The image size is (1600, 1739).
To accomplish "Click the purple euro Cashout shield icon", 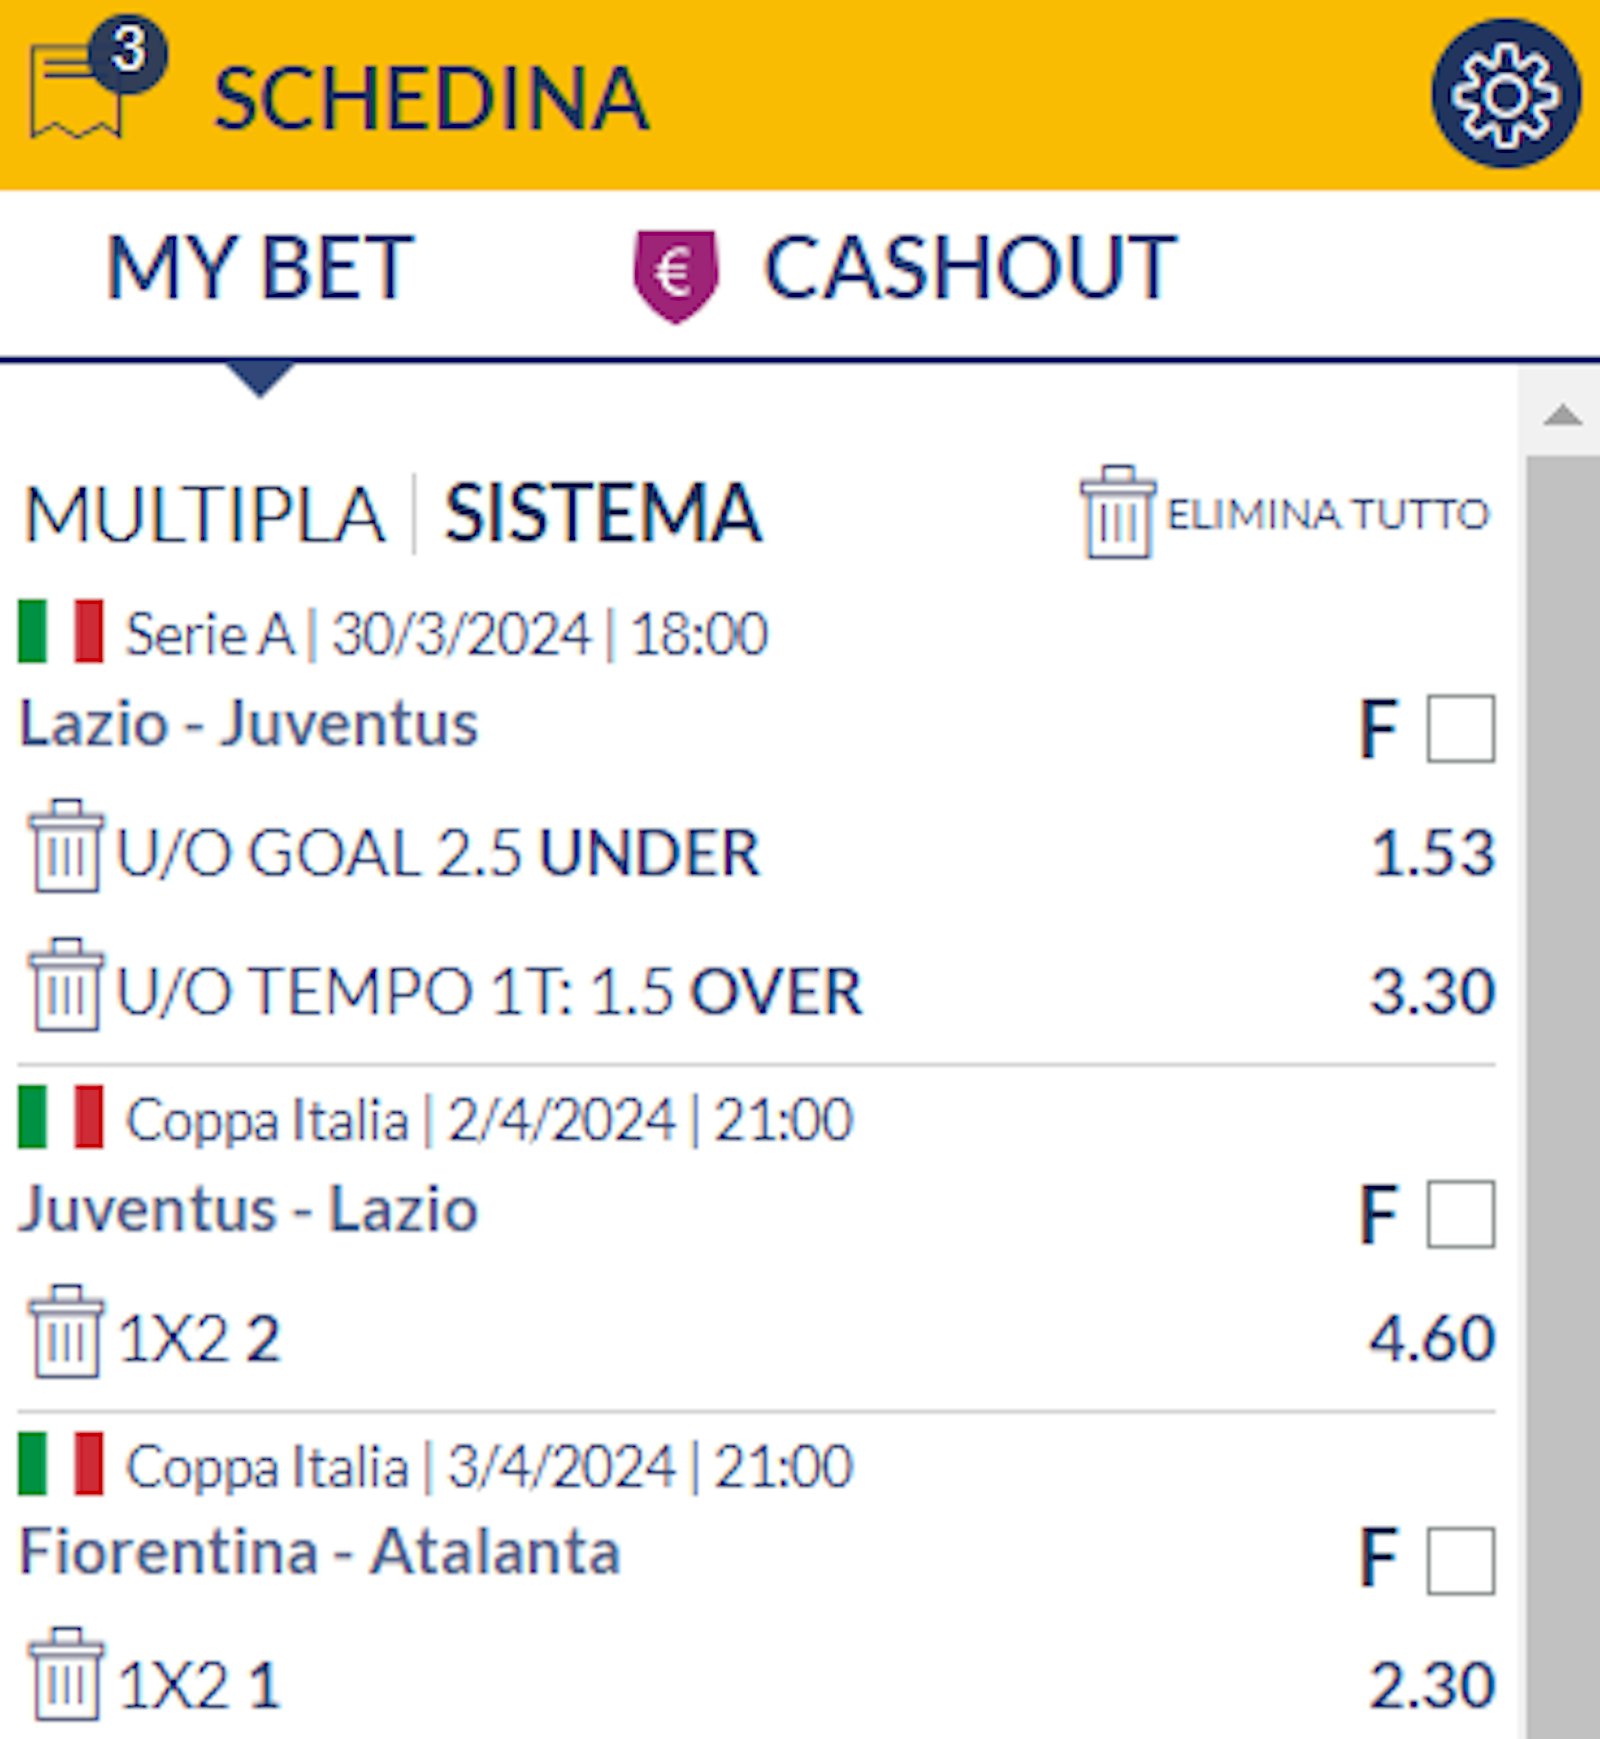I will (676, 273).
